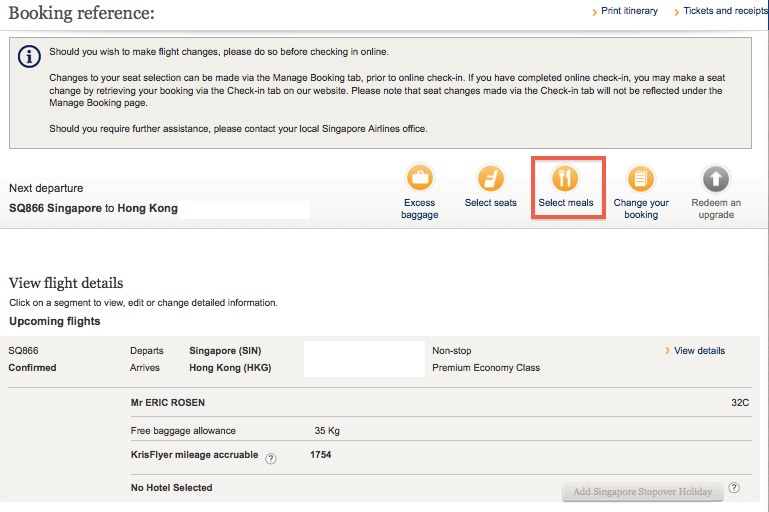Click the grey Redeem an upgrade arrow icon
Screen dimensions: 769x512
point(716,179)
